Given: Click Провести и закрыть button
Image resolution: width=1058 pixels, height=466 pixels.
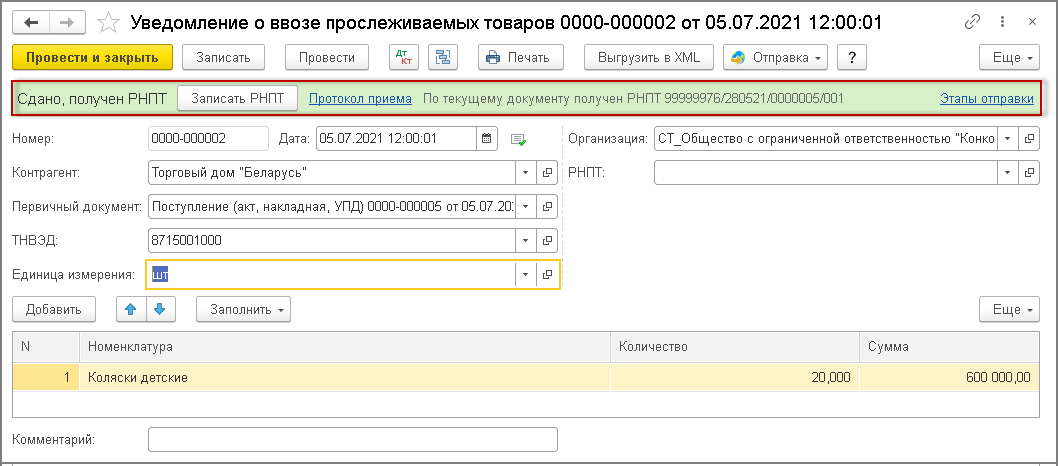Looking at the screenshot, I should click(x=93, y=57).
